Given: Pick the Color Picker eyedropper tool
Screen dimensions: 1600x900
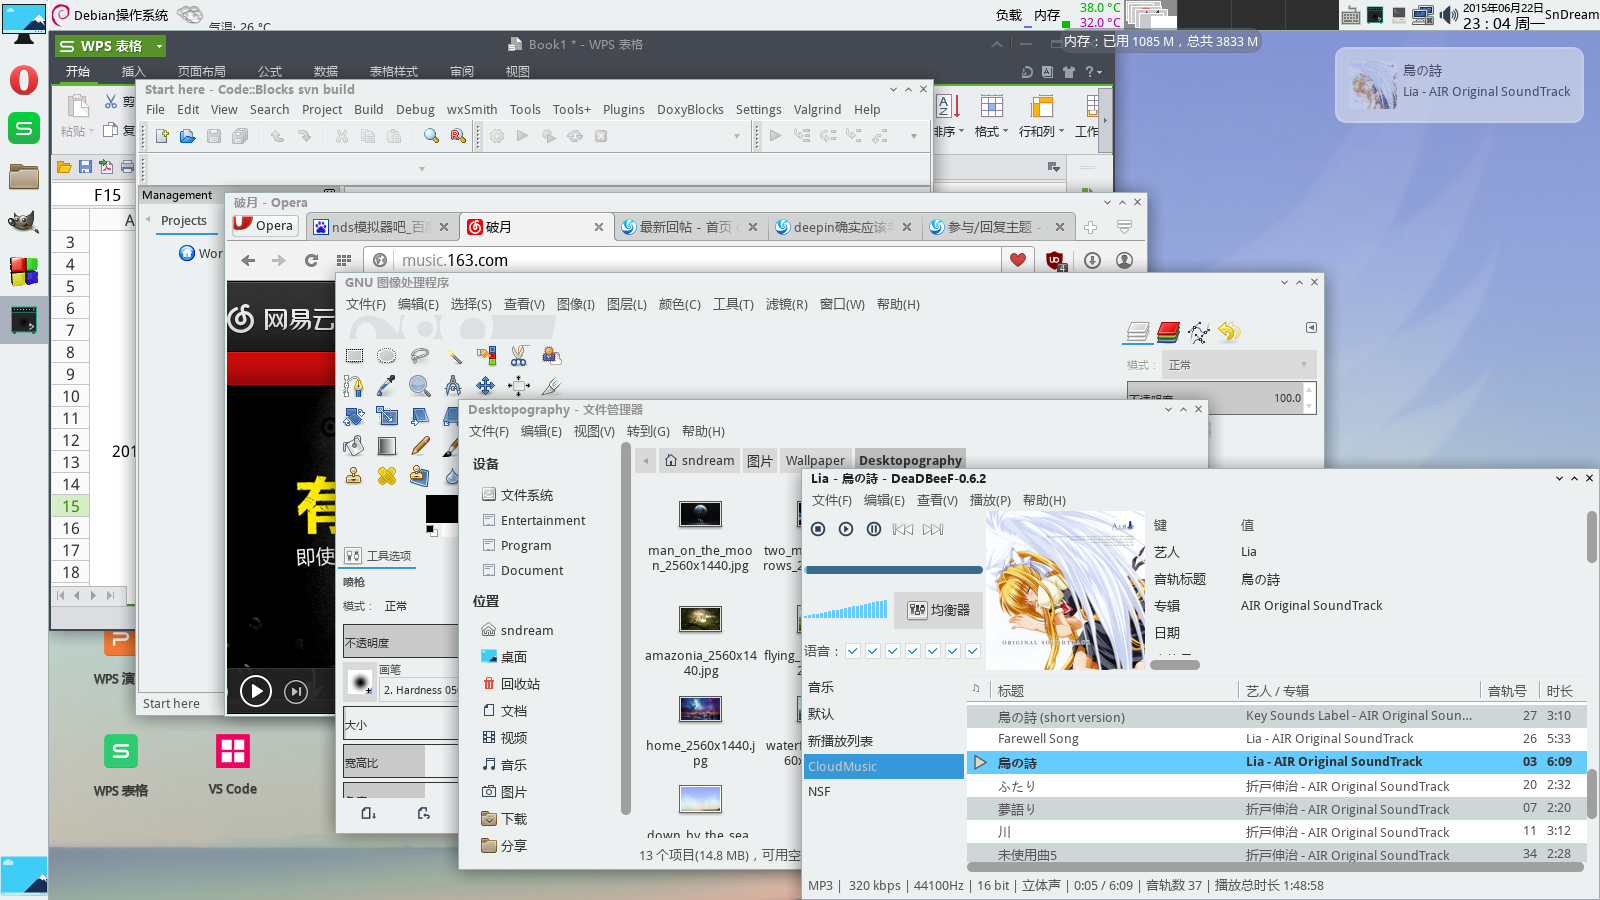Looking at the screenshot, I should (x=387, y=385).
